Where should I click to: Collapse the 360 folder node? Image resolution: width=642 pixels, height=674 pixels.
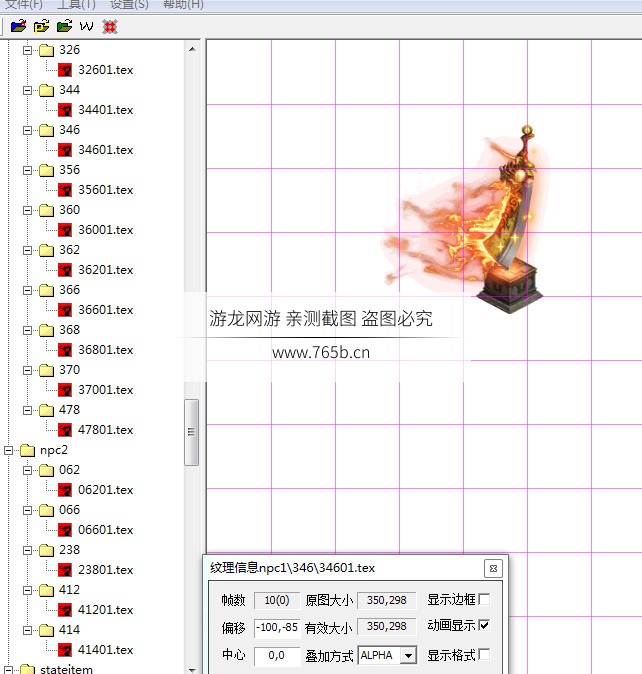(x=28, y=210)
